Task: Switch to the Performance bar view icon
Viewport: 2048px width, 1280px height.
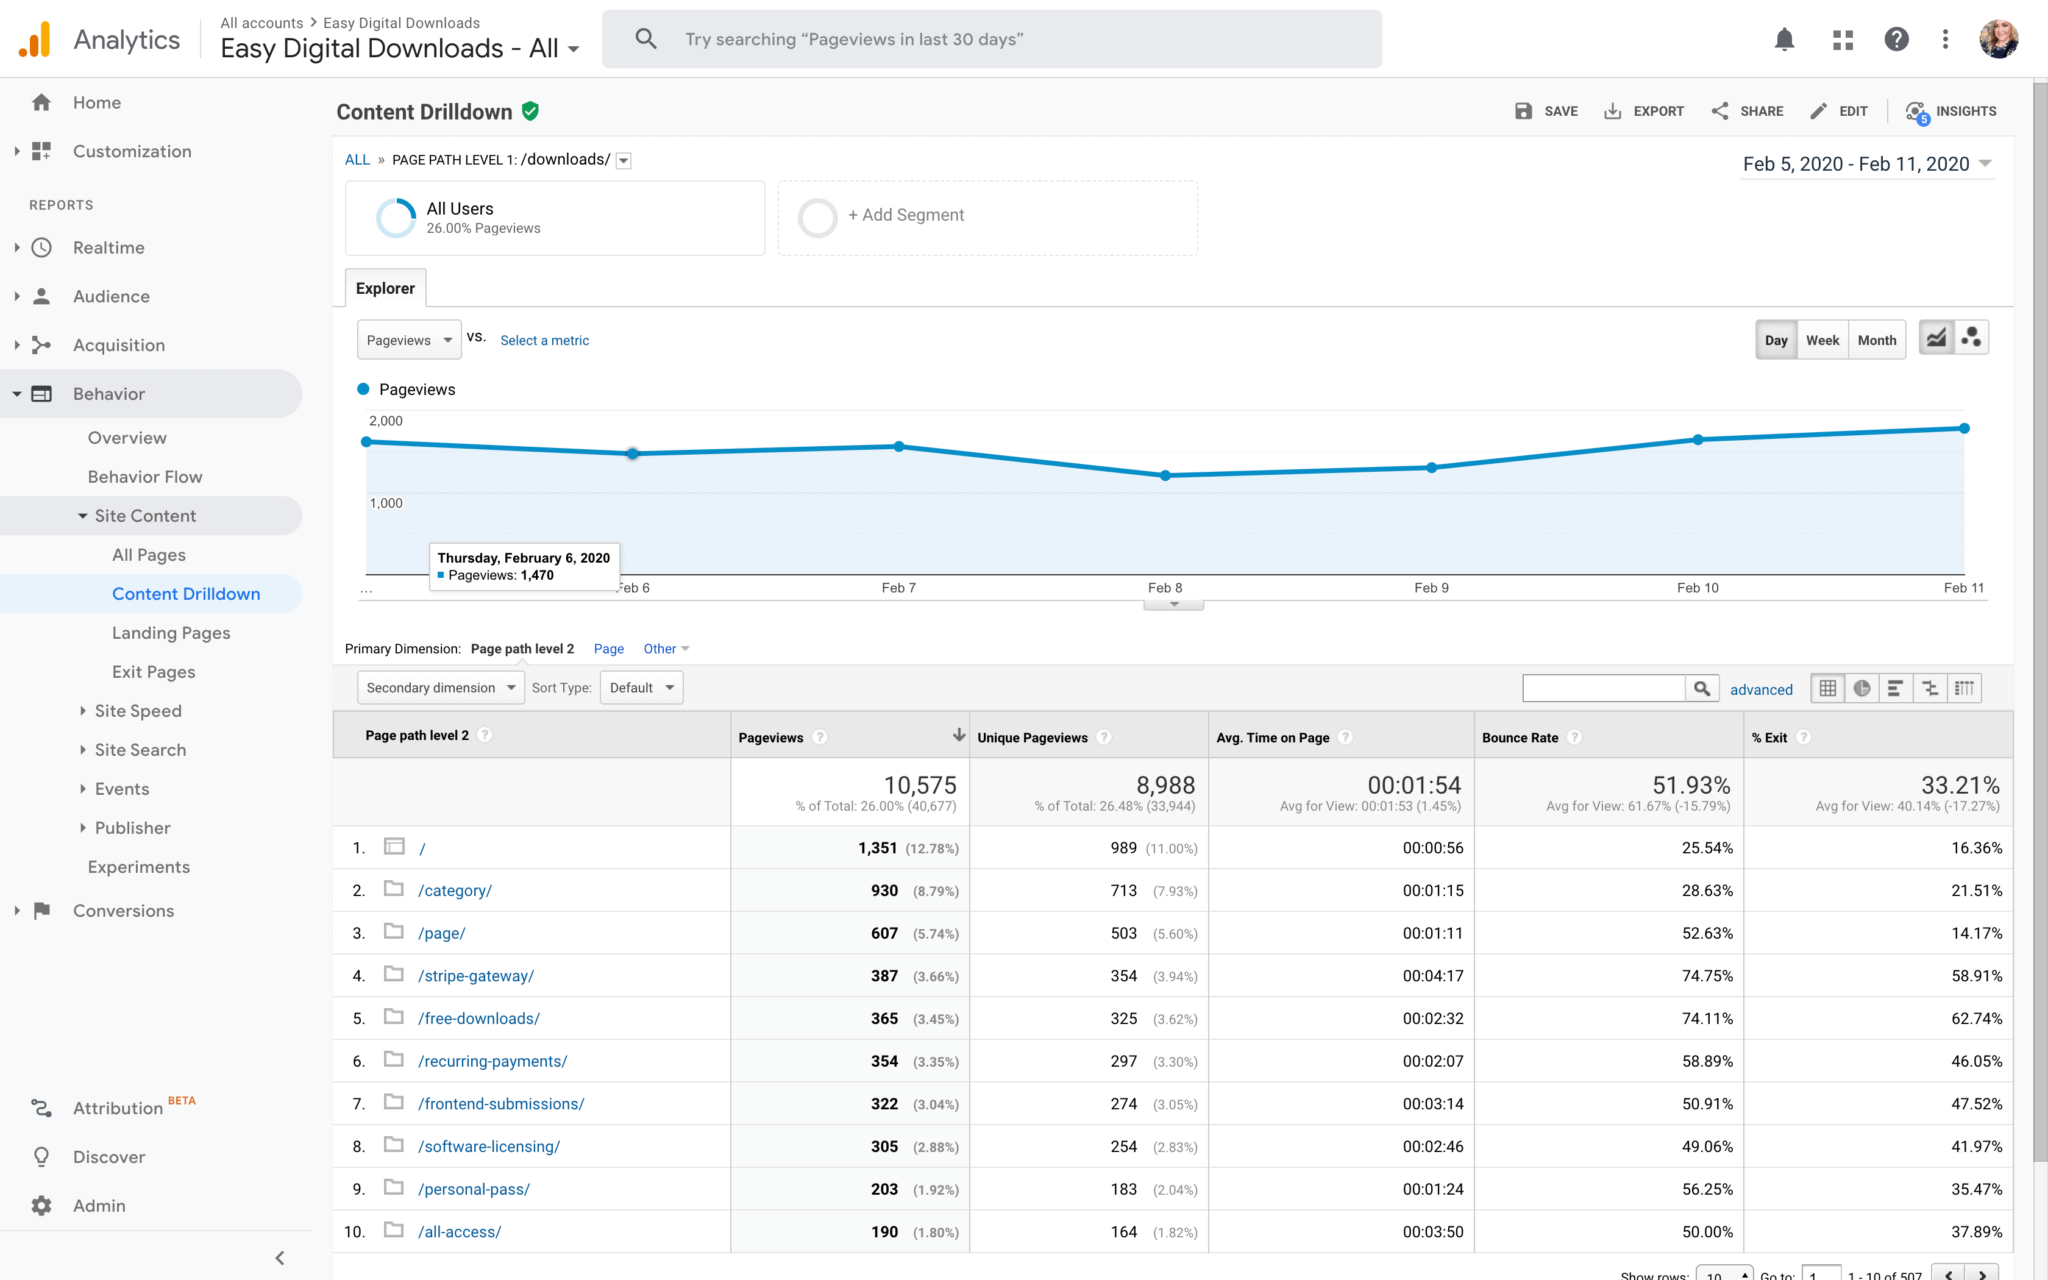Action: pyautogui.click(x=1895, y=688)
